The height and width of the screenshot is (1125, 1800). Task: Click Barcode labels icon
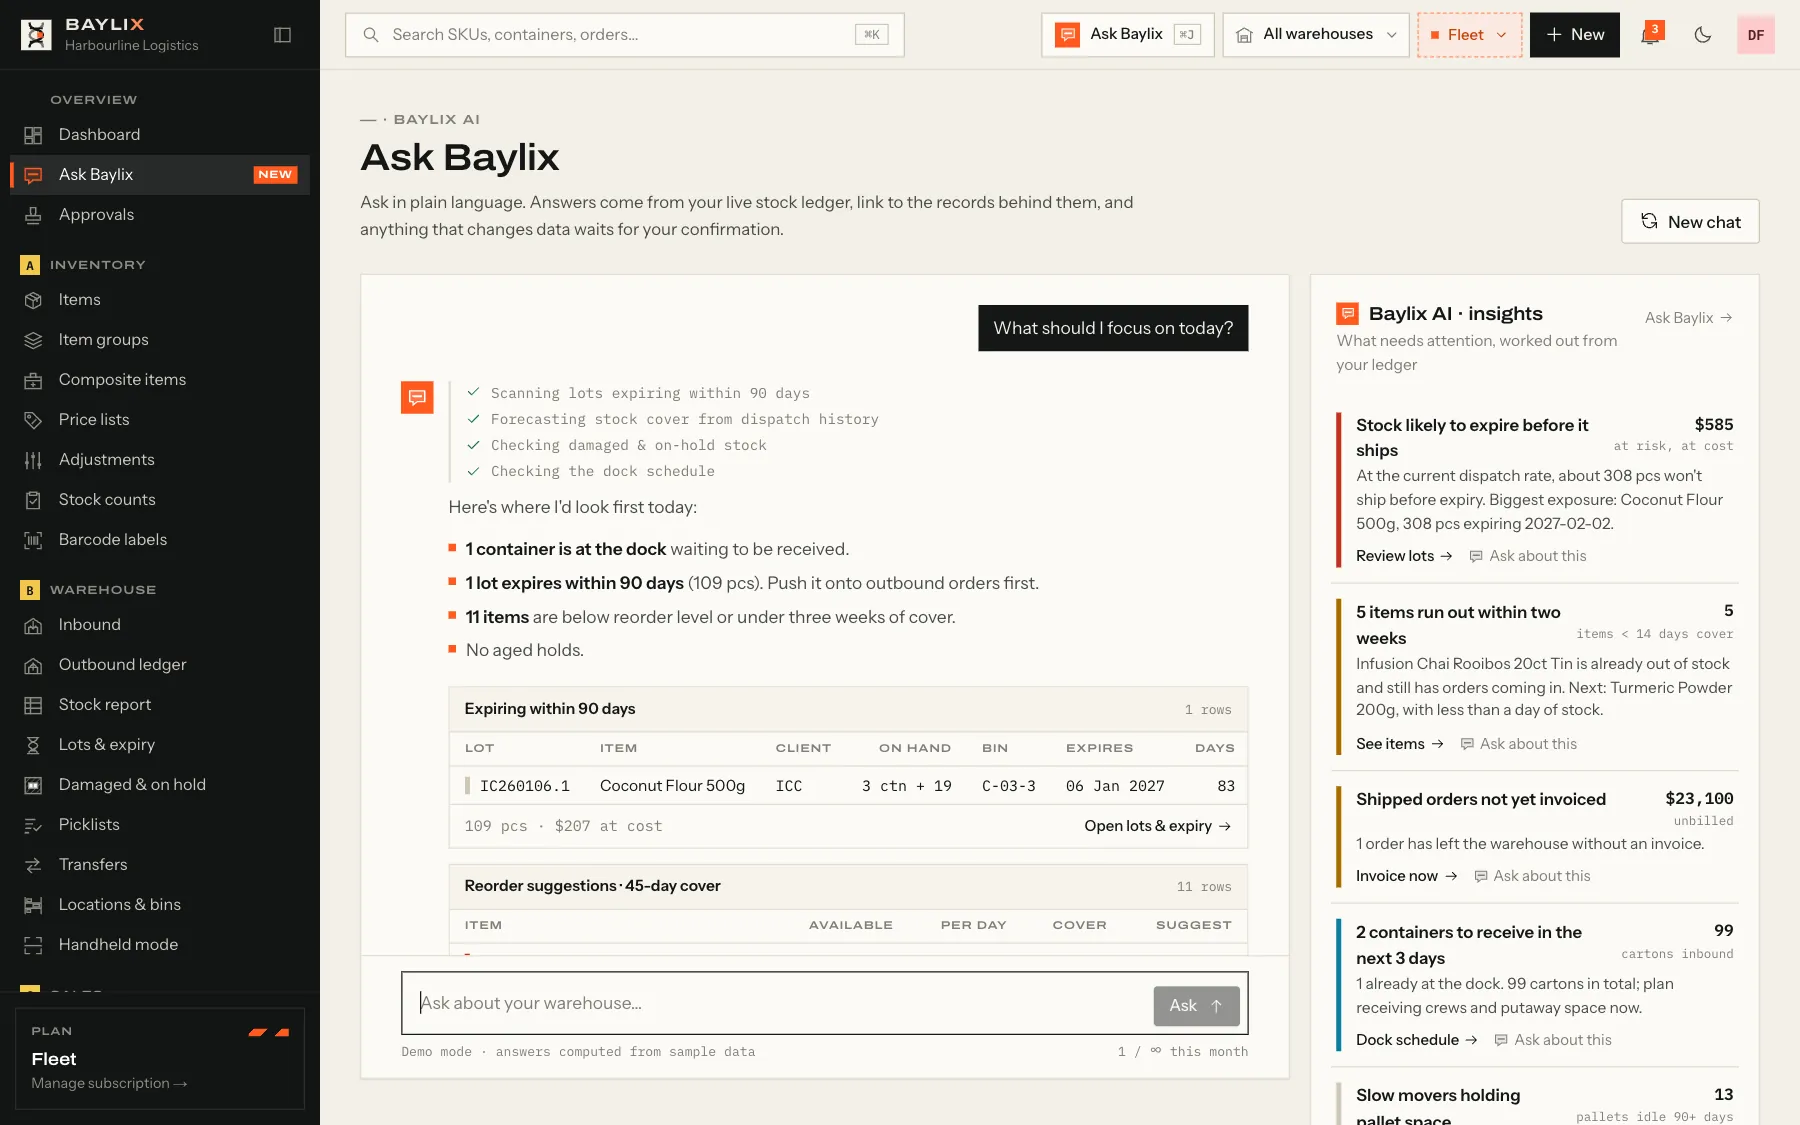tap(33, 540)
